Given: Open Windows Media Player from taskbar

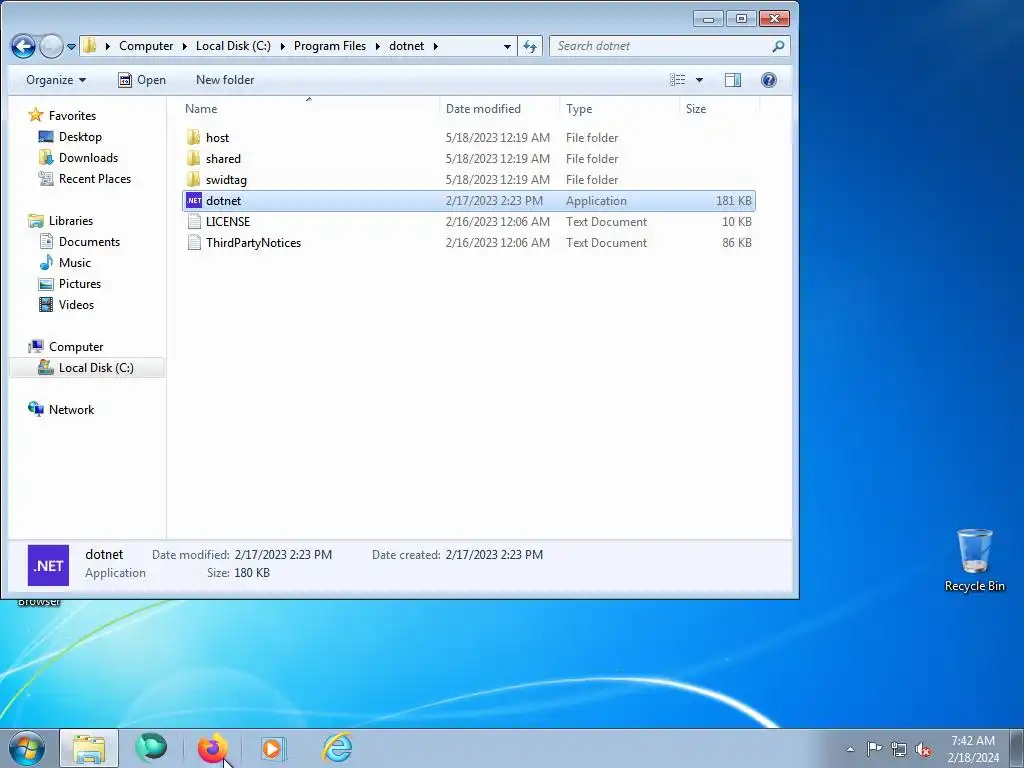Looking at the screenshot, I should 274,748.
